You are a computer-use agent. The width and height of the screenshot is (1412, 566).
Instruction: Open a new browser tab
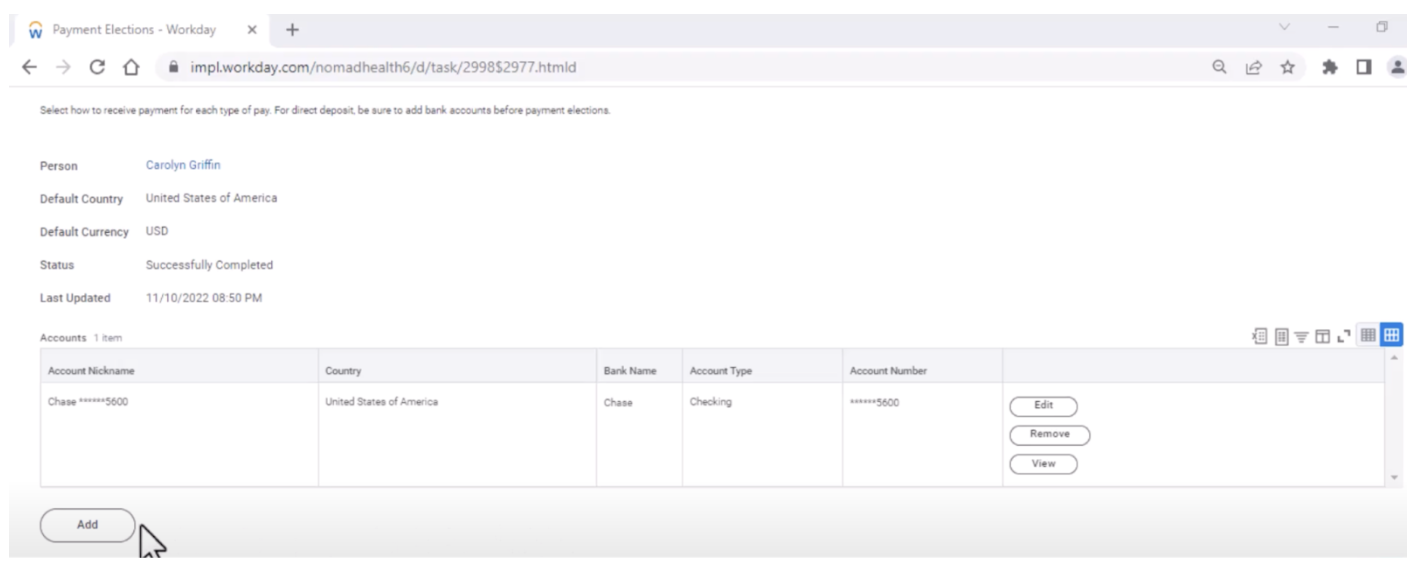pos(293,30)
